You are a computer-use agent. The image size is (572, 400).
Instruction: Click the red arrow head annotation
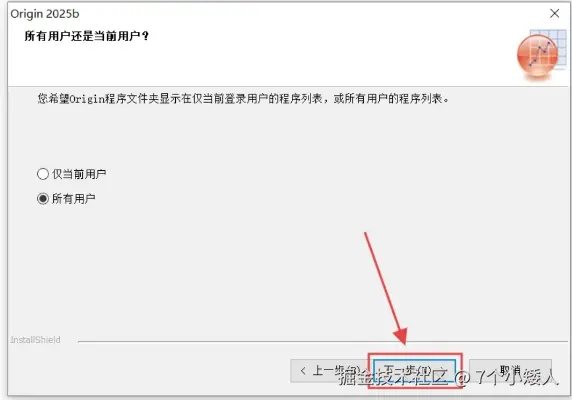click(401, 336)
